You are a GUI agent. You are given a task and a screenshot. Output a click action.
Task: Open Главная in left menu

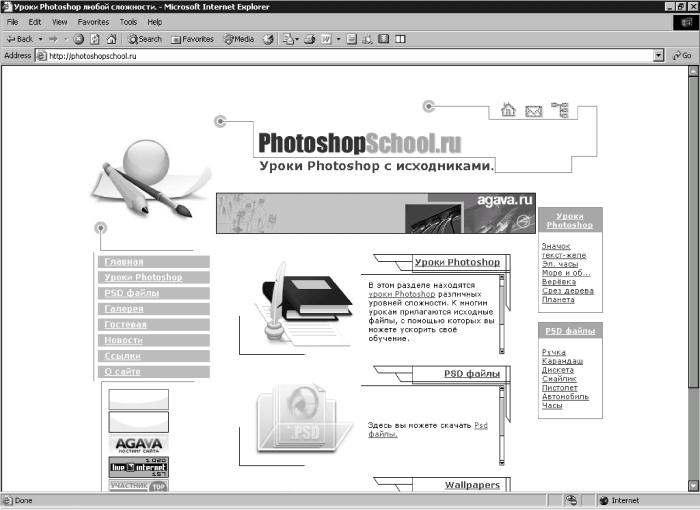(154, 262)
